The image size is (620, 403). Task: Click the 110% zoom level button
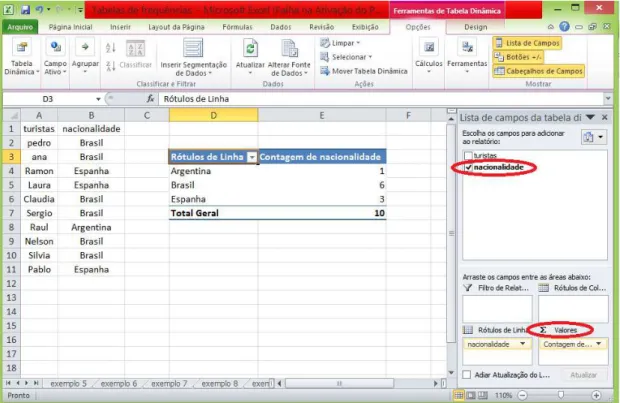pos(503,395)
